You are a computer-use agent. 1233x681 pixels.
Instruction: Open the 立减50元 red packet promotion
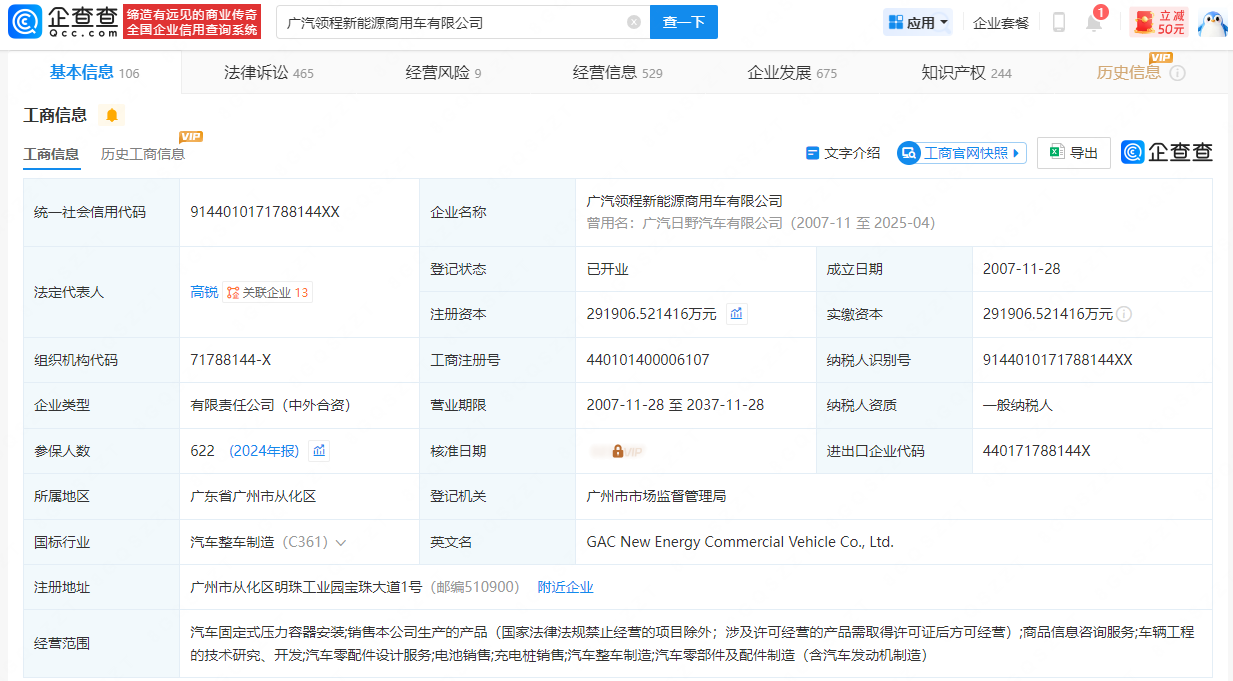click(1160, 22)
